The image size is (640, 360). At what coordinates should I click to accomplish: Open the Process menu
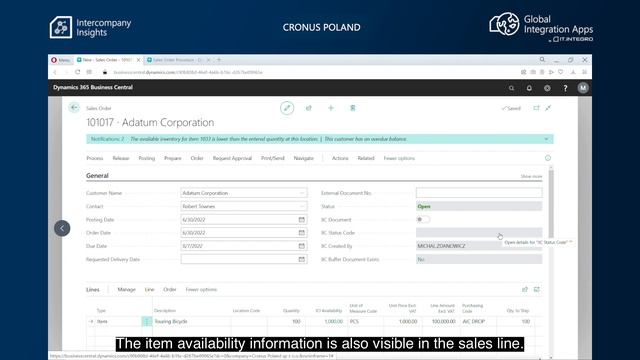click(95, 158)
